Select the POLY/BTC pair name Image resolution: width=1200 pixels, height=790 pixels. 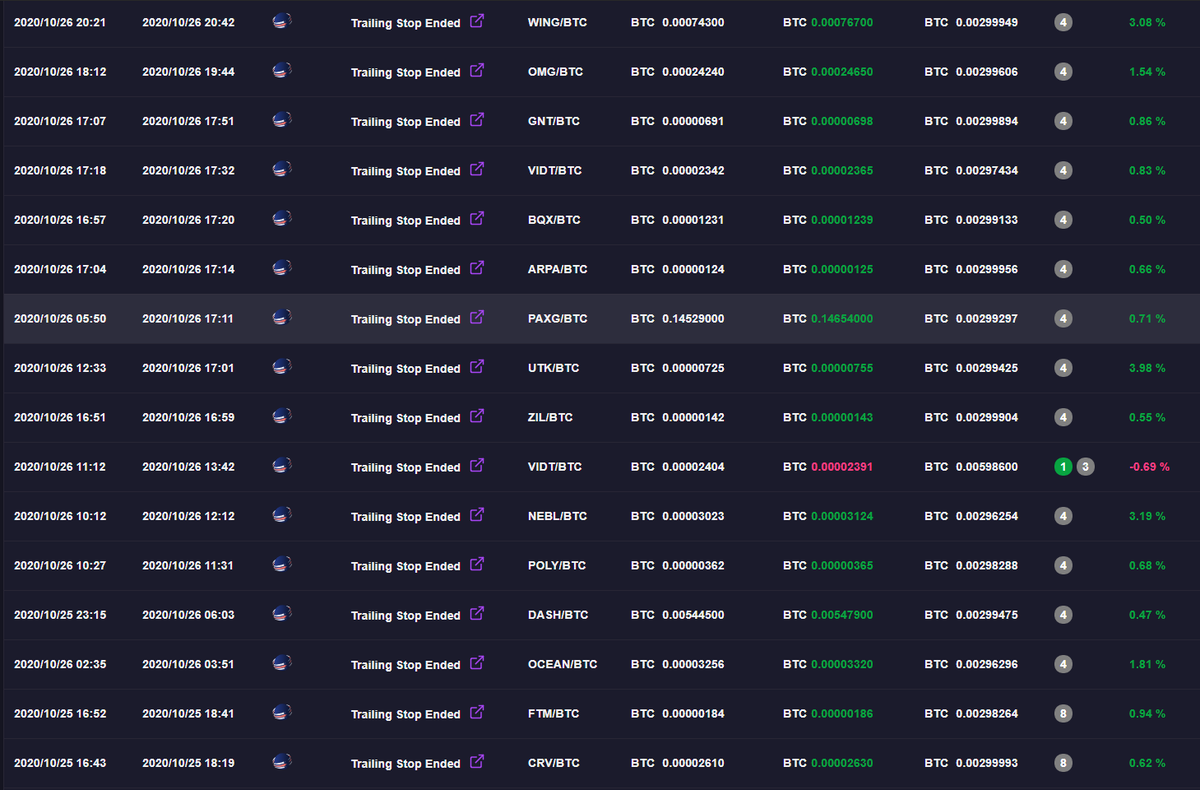[557, 565]
